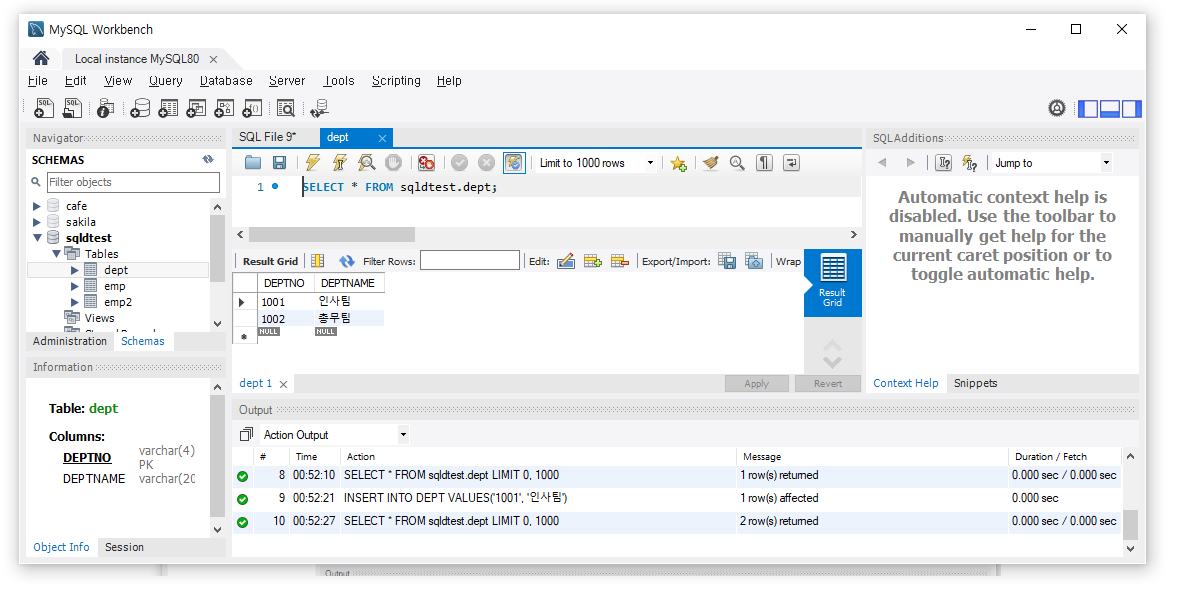The height and width of the screenshot is (590, 1181).
Task: Toggle stop-on-error execution icon
Action: coord(426,163)
